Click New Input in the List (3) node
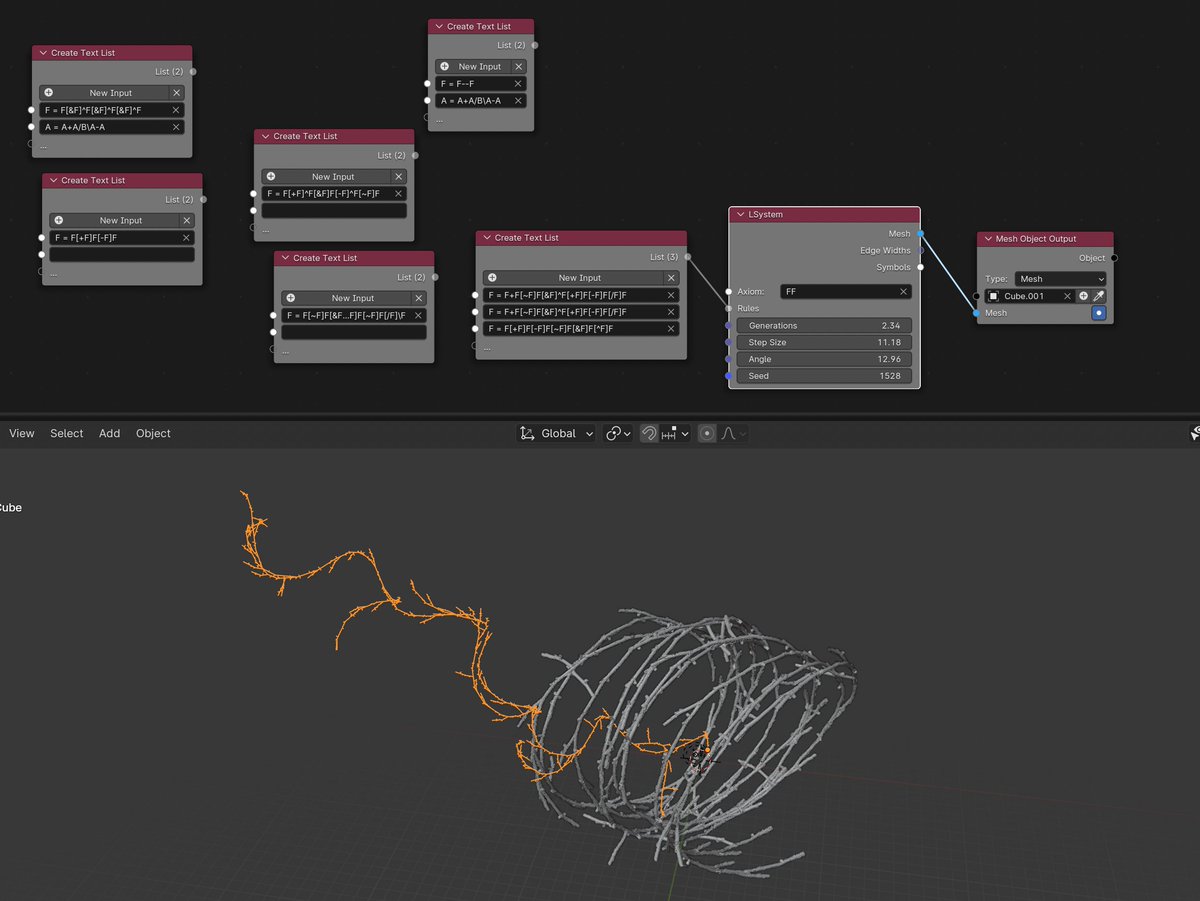The image size is (1200, 901). pos(571,278)
